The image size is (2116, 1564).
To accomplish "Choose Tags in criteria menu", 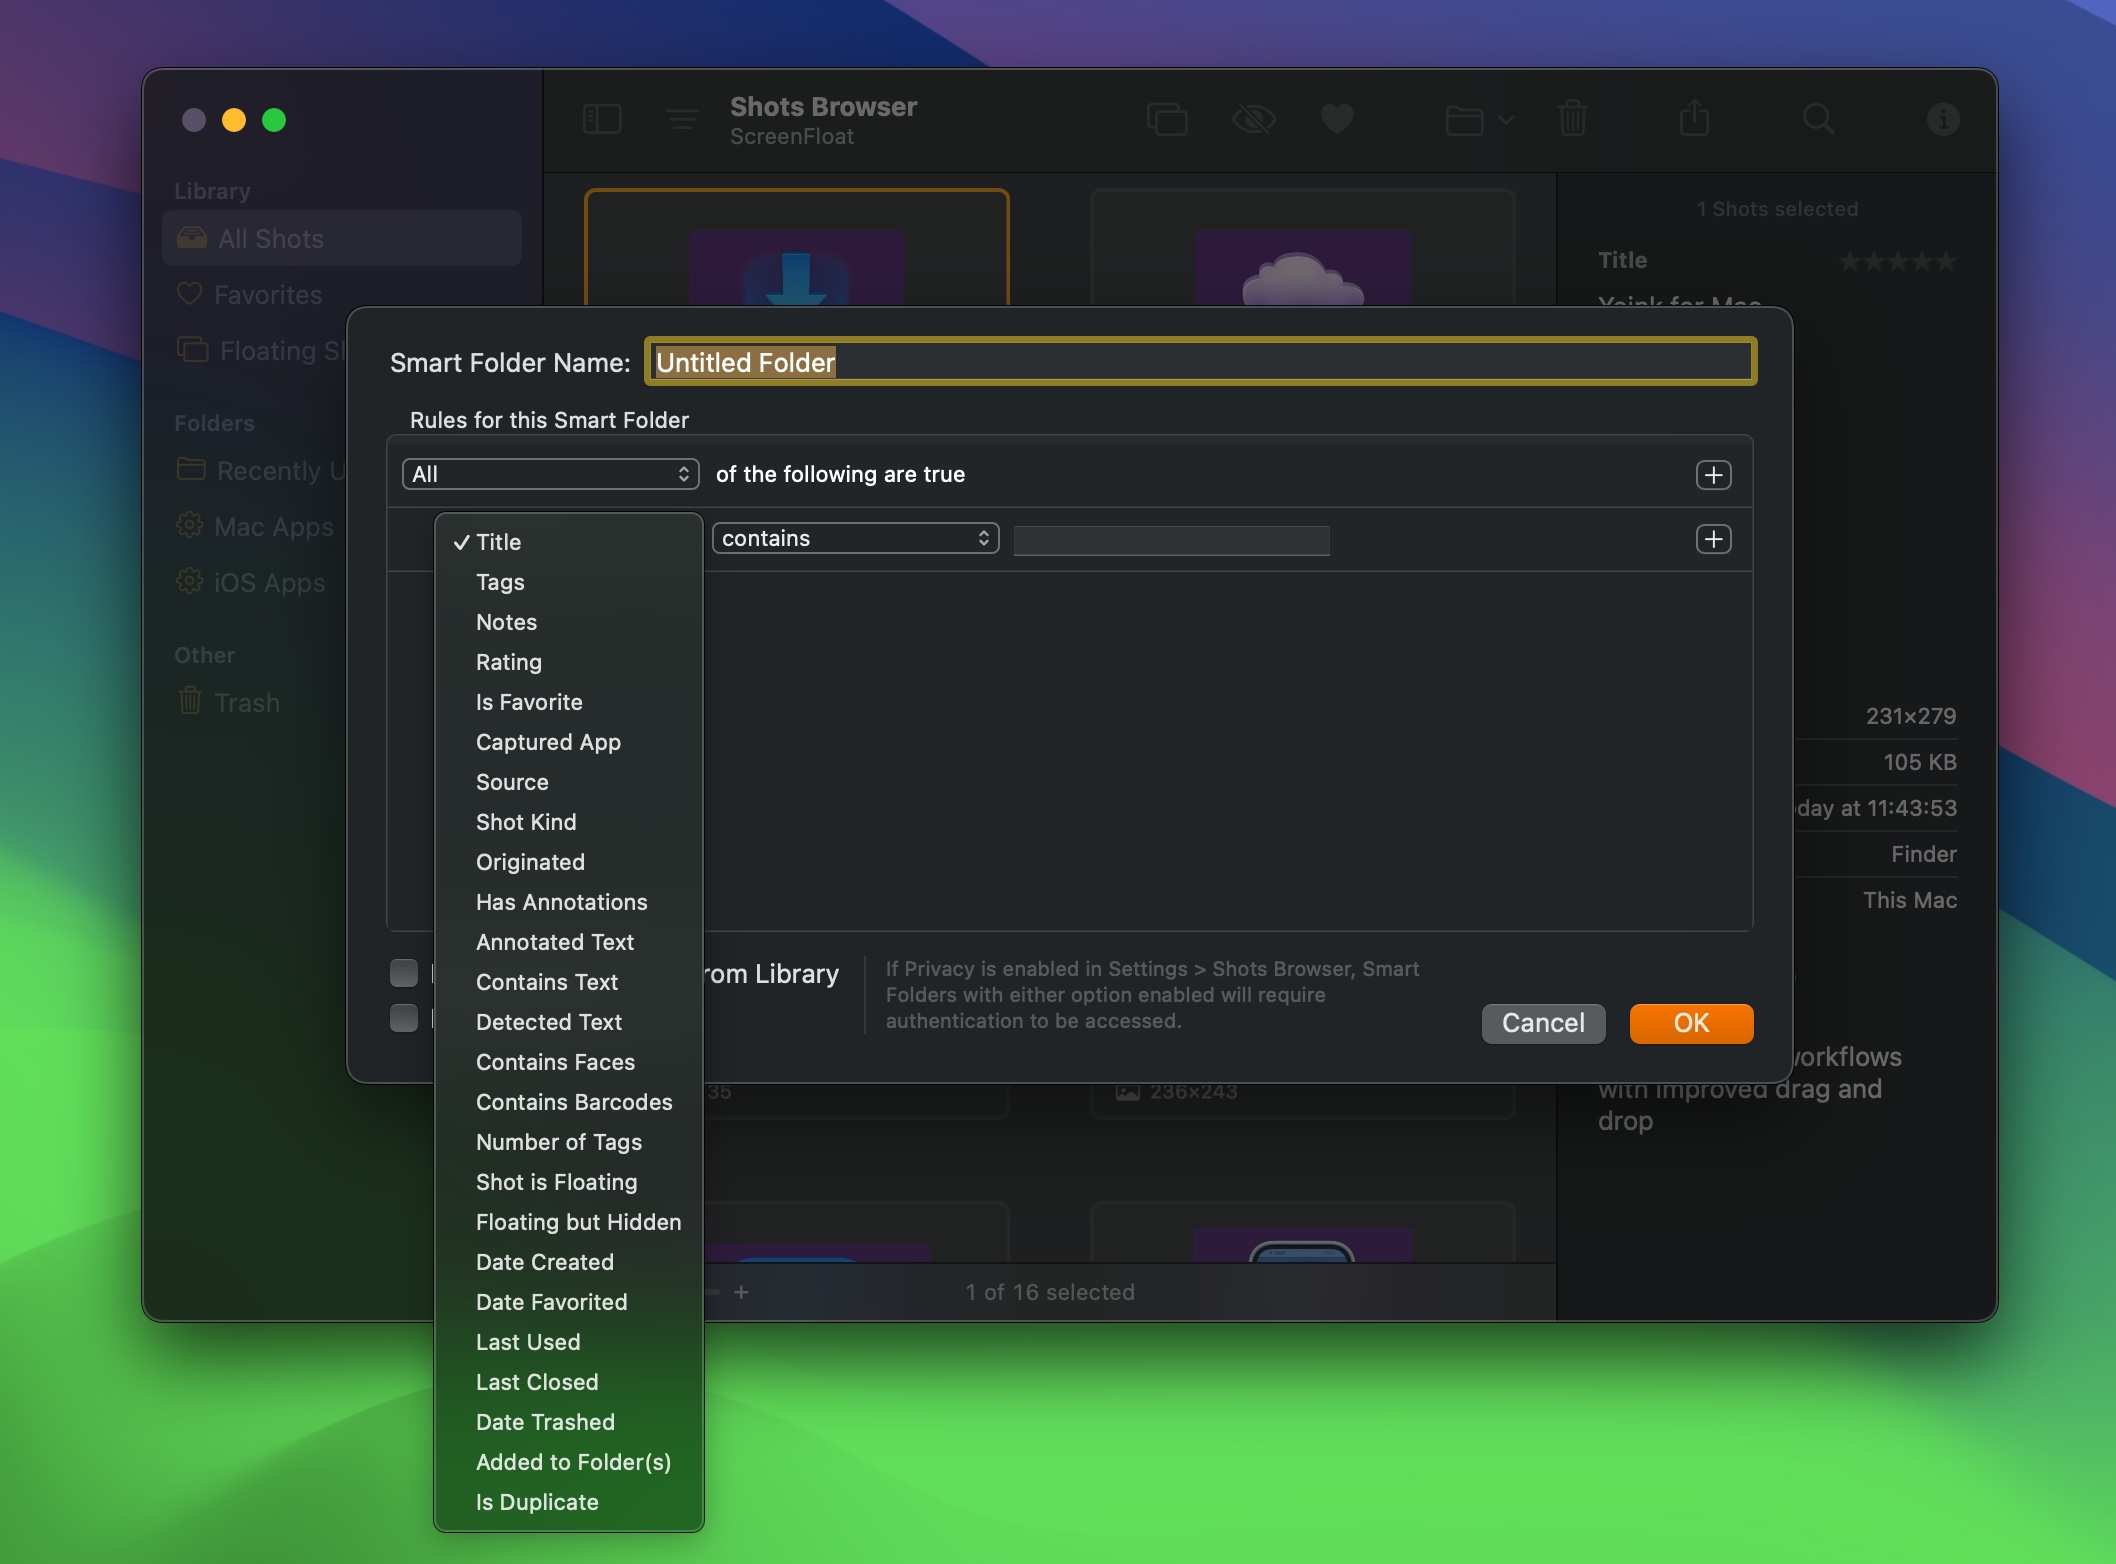I will pyautogui.click(x=569, y=582).
